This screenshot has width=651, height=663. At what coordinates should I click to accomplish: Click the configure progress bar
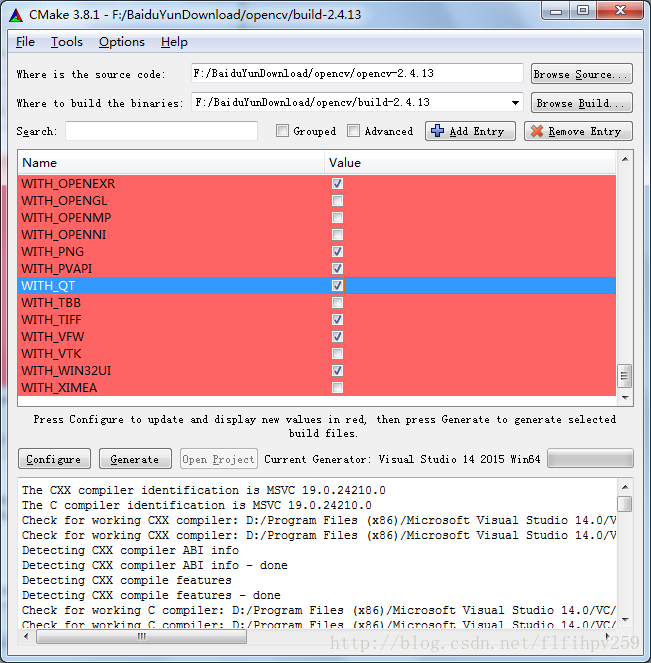click(590, 458)
